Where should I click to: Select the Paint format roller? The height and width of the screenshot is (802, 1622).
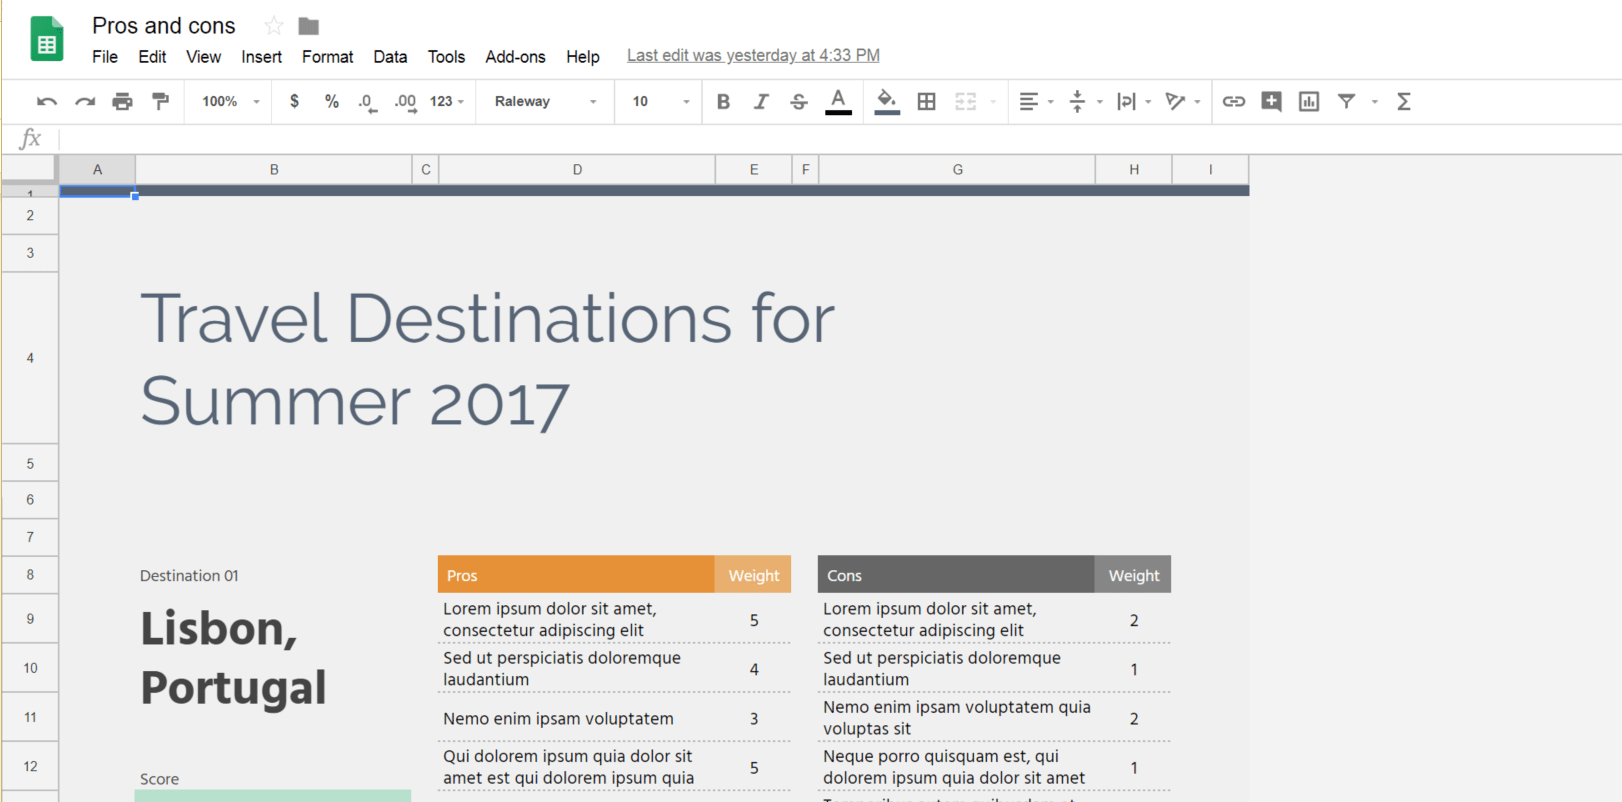[x=160, y=101]
